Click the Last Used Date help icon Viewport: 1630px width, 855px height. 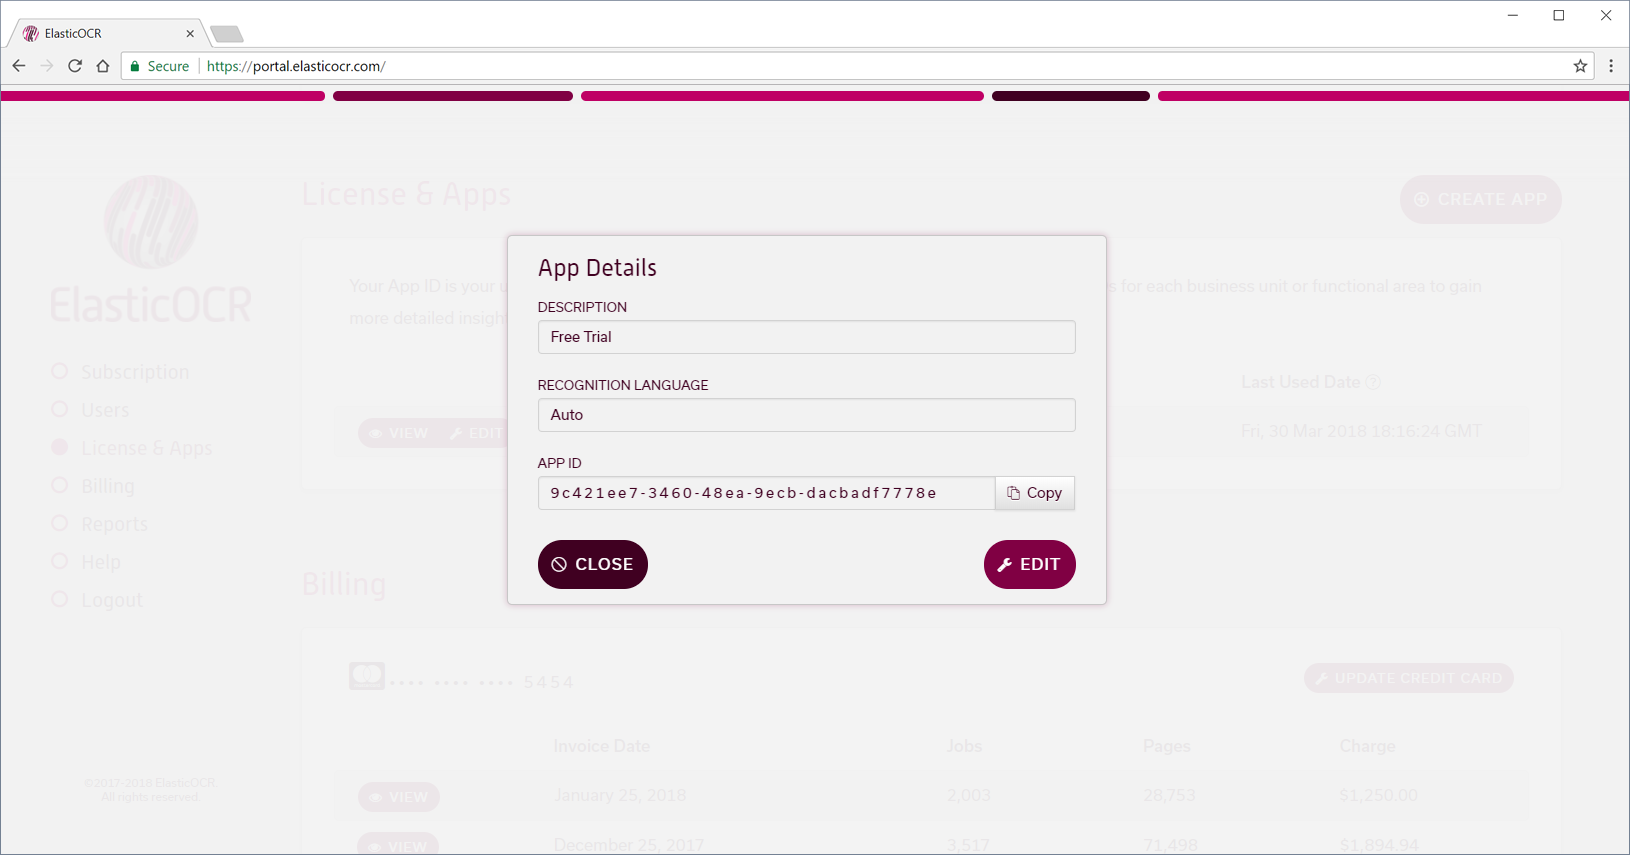coord(1373,383)
